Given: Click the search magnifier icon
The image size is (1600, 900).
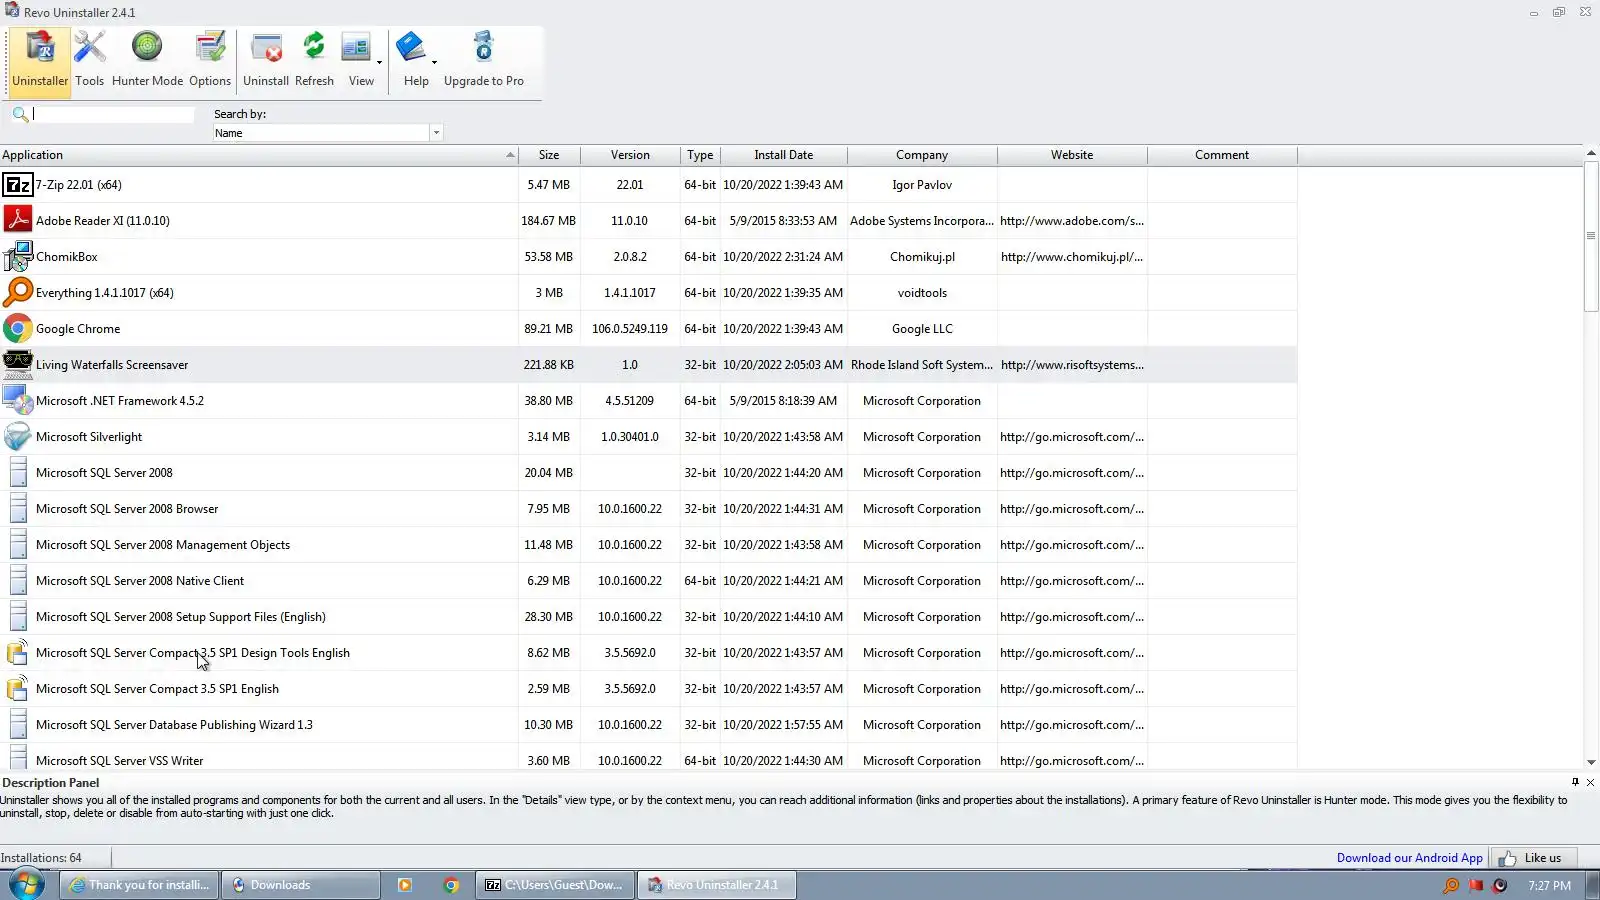Looking at the screenshot, I should (19, 114).
